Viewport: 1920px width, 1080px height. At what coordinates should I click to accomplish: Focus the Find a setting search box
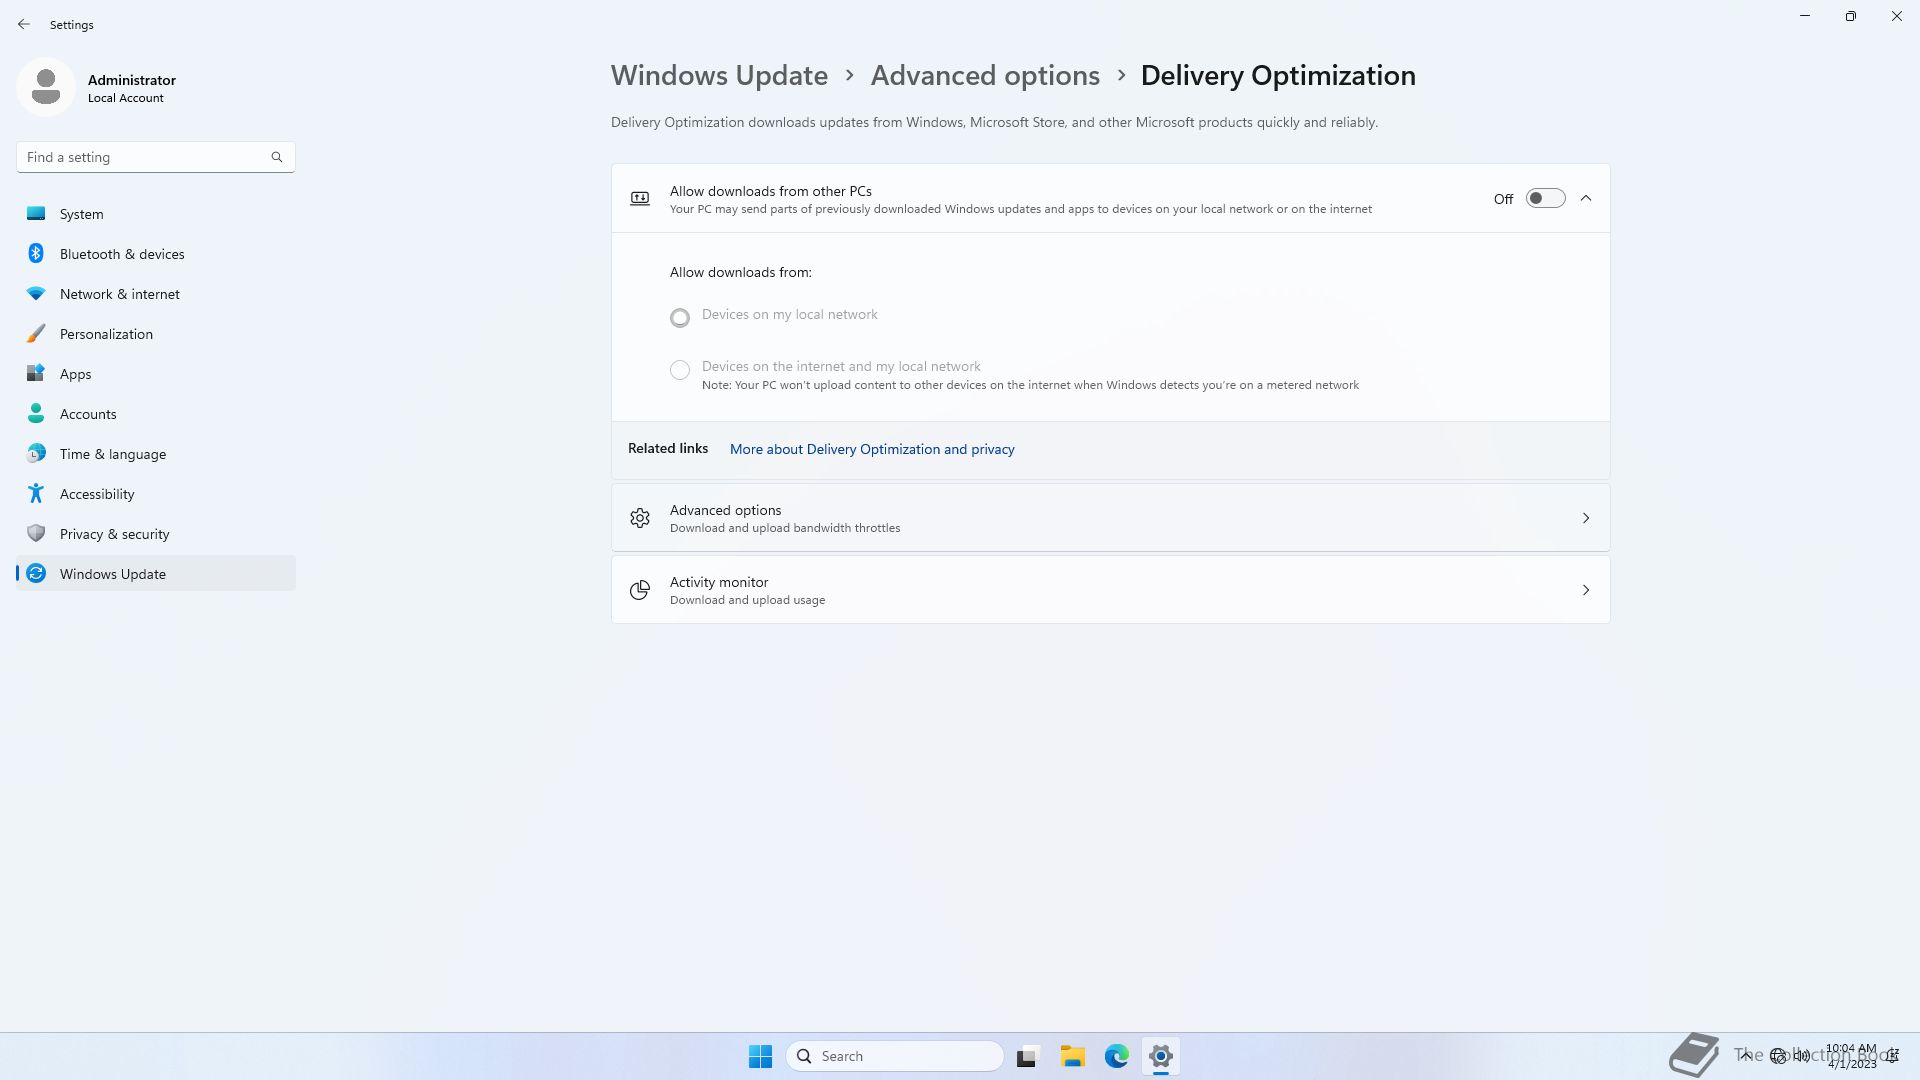click(155, 157)
